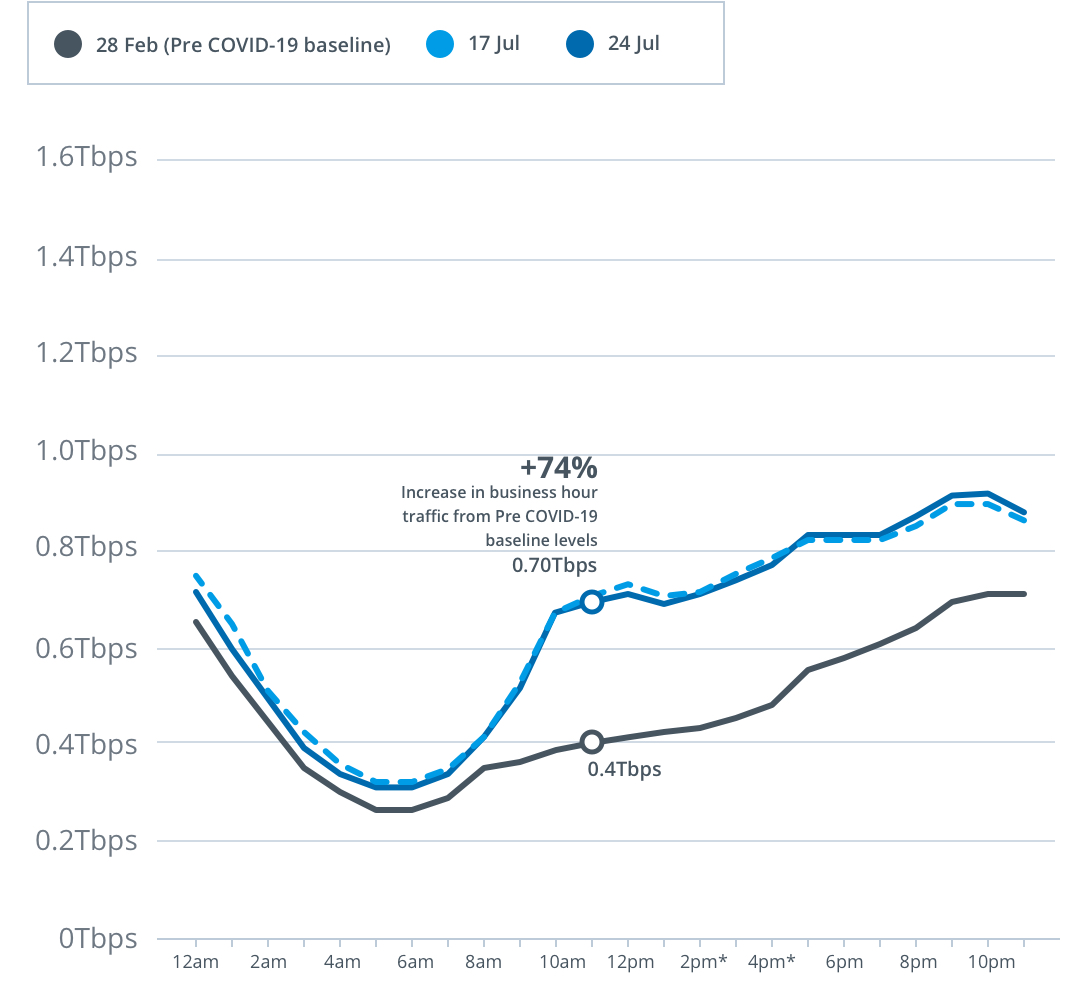Click the 1.0Tbps y-axis label
The height and width of the screenshot is (1002, 1092).
click(x=86, y=451)
